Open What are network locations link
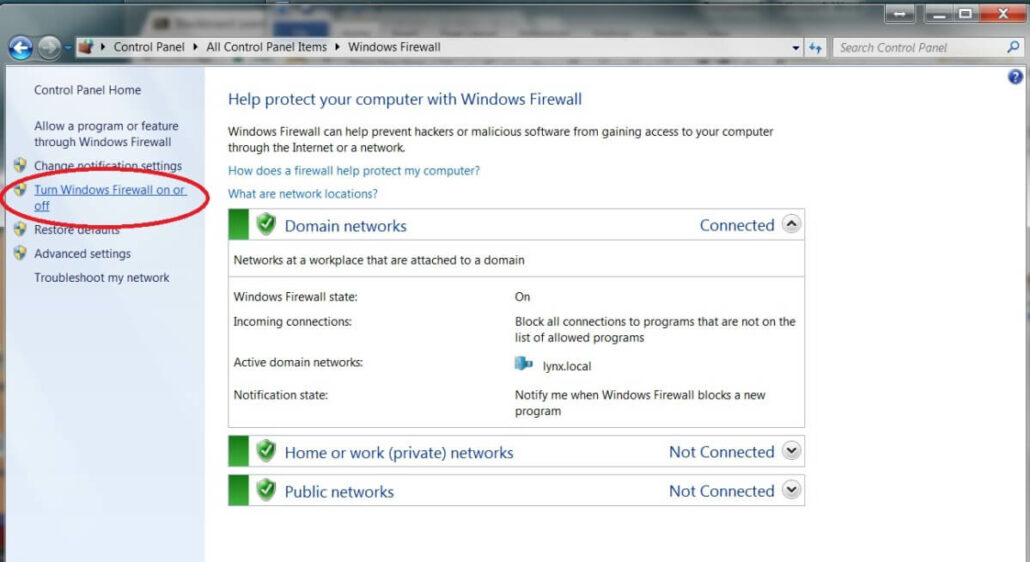Image resolution: width=1030 pixels, height=562 pixels. 303,194
